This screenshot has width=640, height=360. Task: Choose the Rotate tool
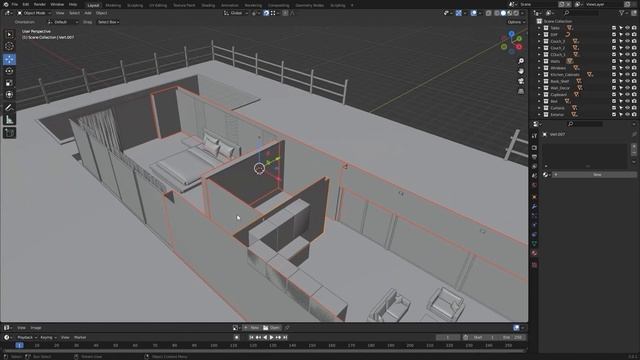[9, 71]
